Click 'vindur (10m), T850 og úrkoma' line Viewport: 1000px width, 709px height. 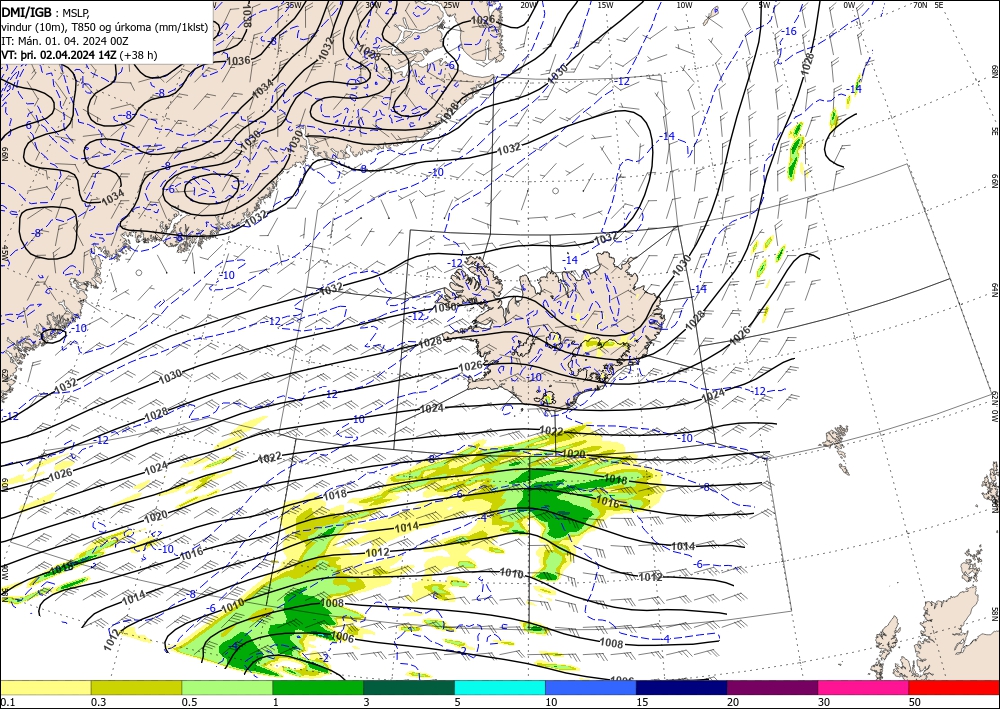pos(104,26)
